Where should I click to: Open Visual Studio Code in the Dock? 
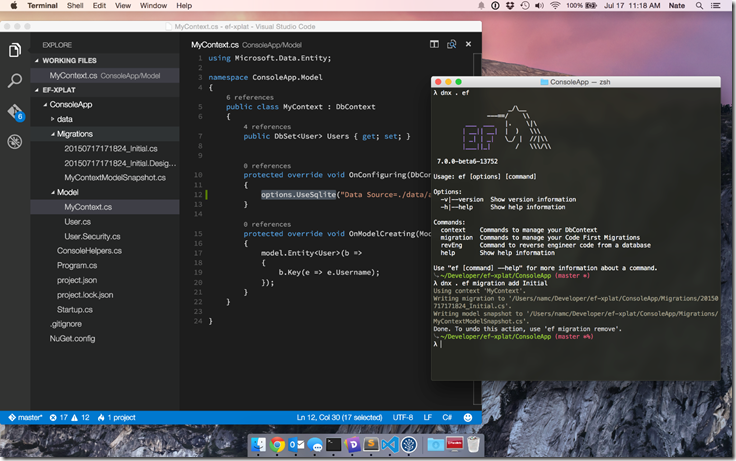pyautogui.click(x=390, y=445)
